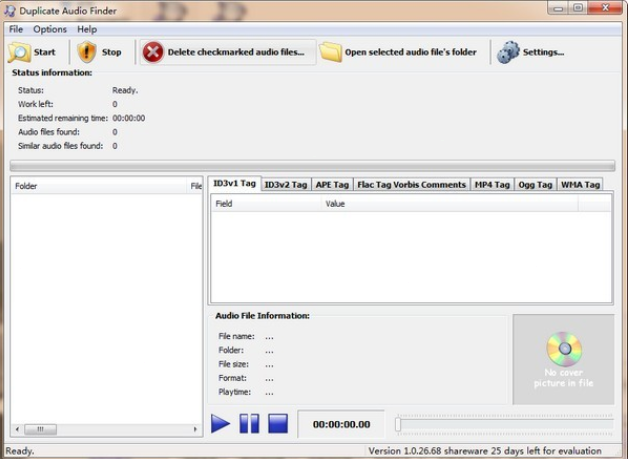Image resolution: width=629 pixels, height=459 pixels.
Task: Click the open folder icon in toolbar
Action: point(331,52)
